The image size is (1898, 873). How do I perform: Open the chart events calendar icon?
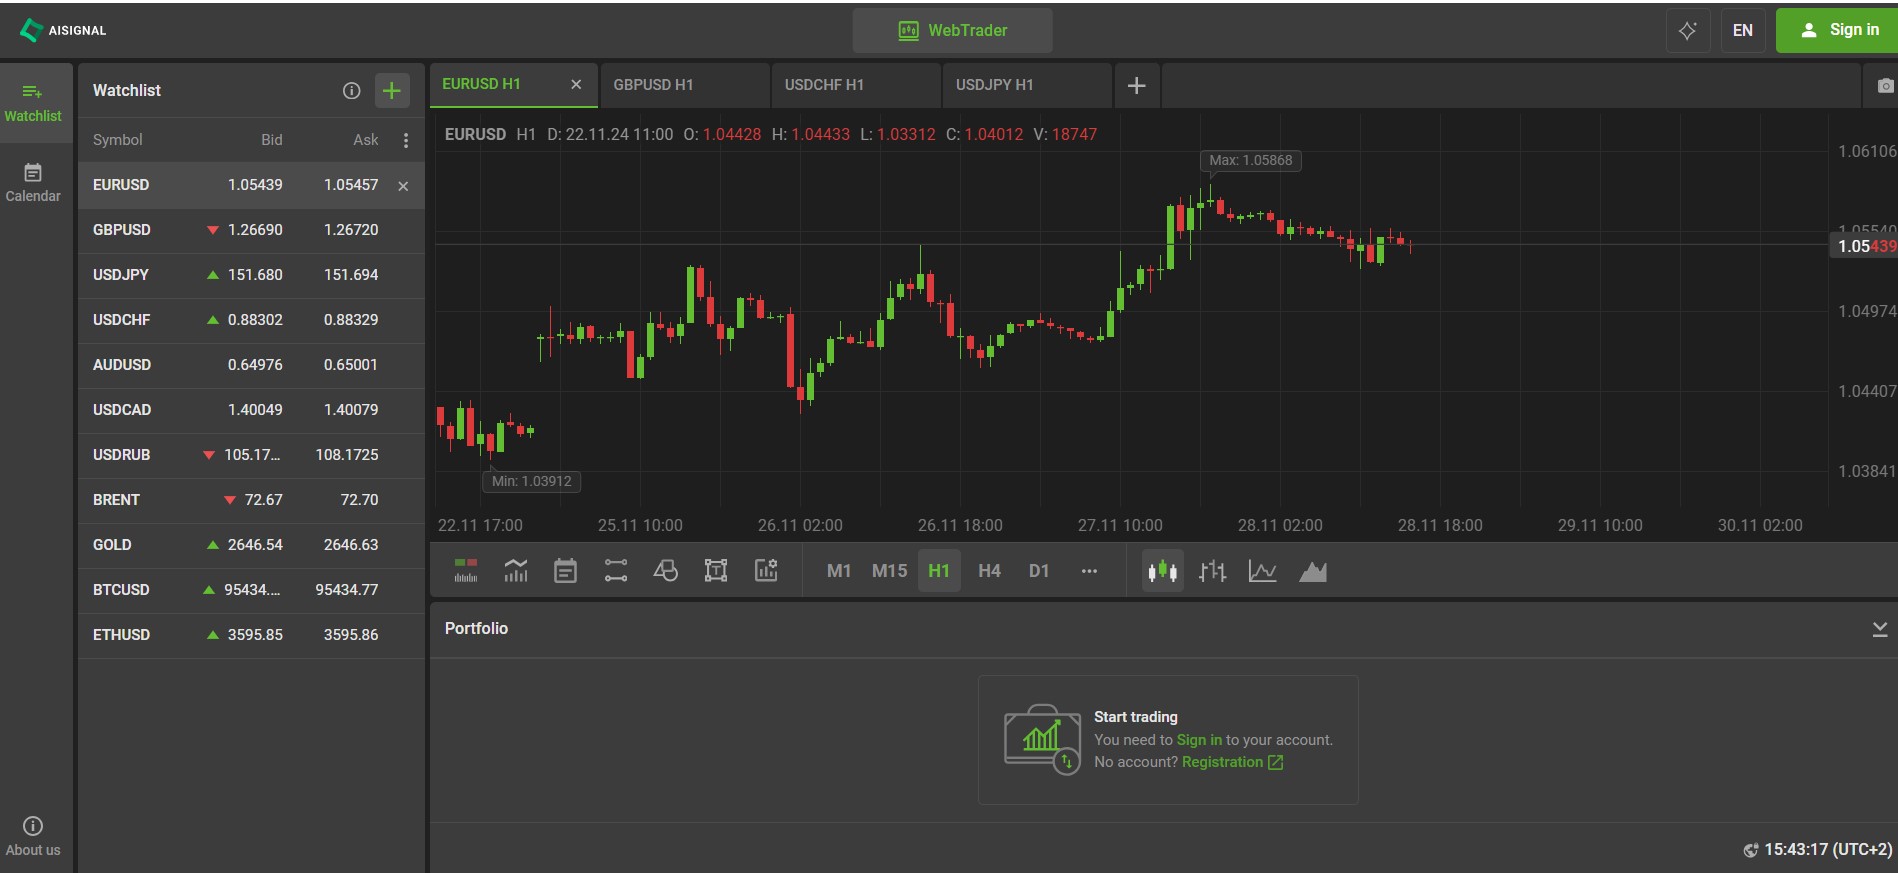(566, 571)
